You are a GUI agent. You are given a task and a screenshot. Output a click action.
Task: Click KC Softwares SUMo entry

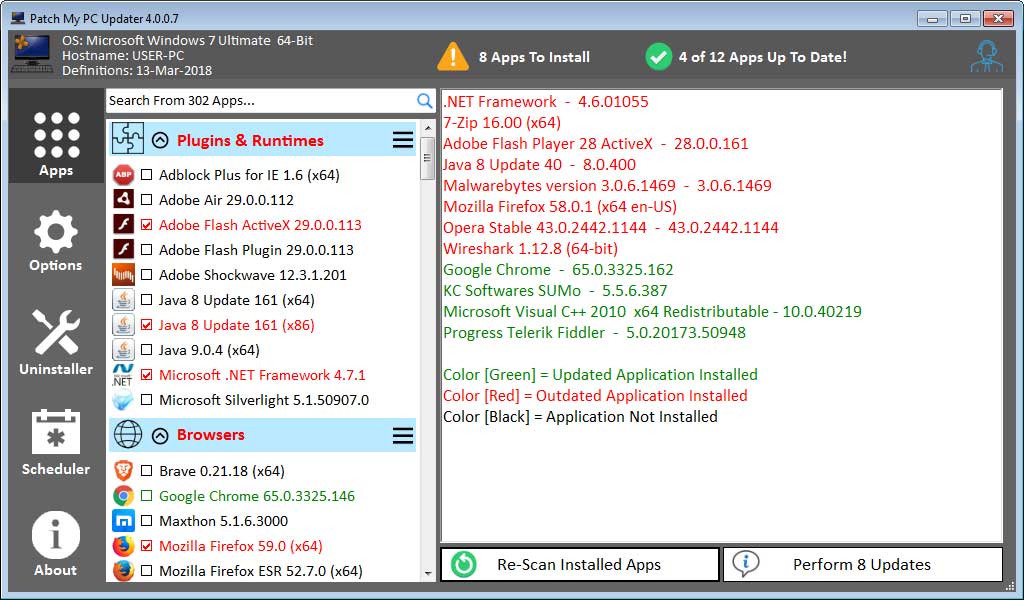[555, 291]
